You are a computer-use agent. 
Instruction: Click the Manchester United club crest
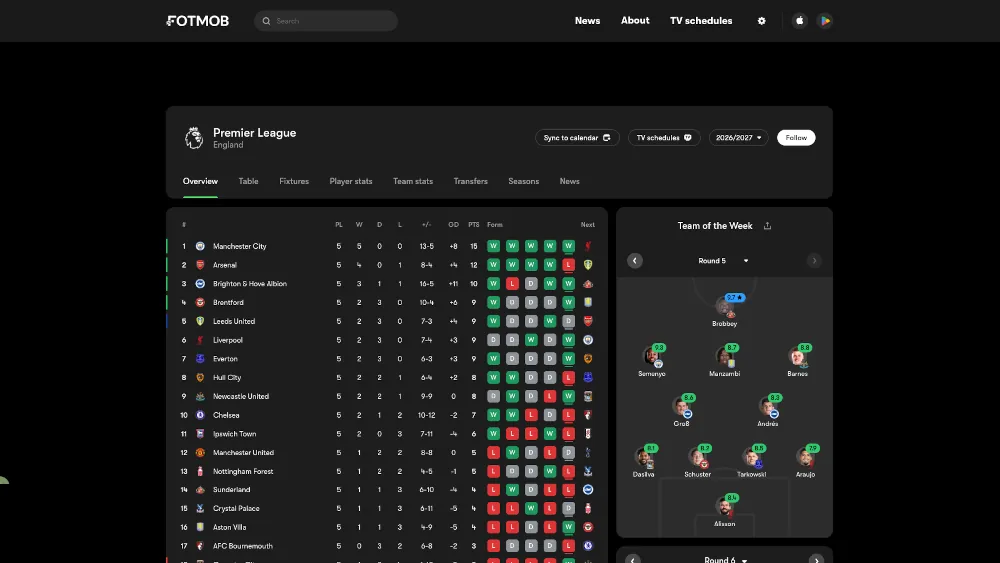pos(200,453)
